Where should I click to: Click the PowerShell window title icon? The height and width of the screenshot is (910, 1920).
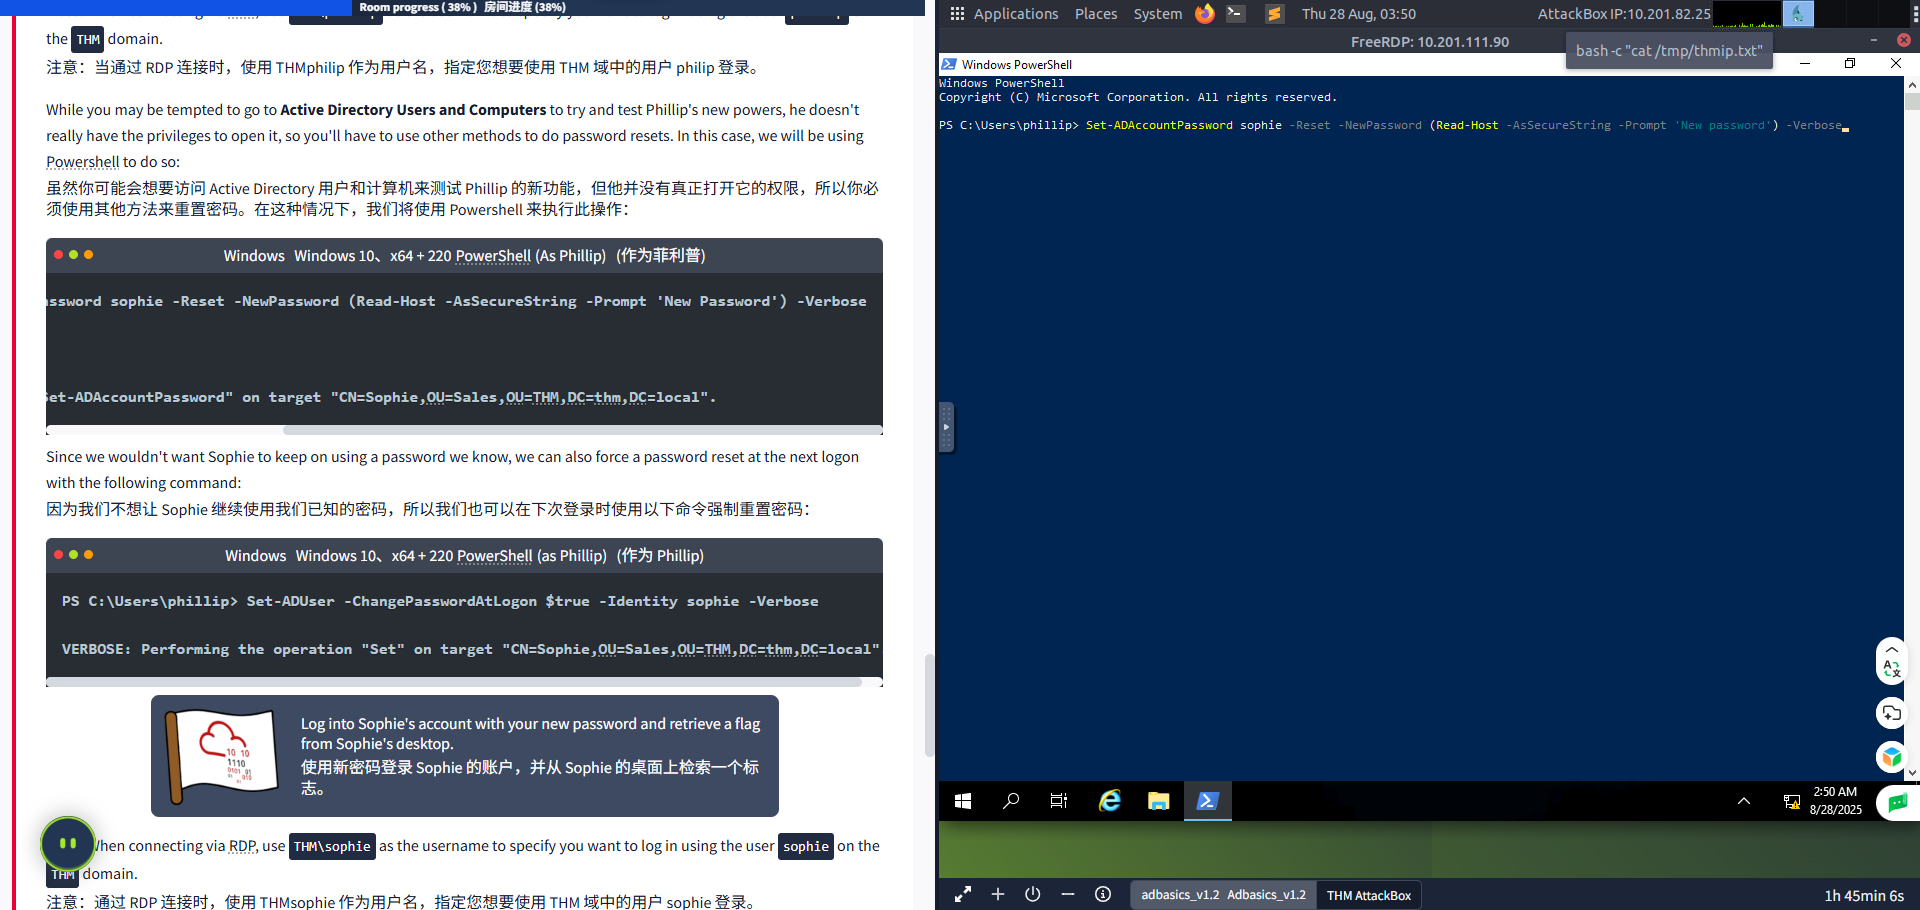949,64
